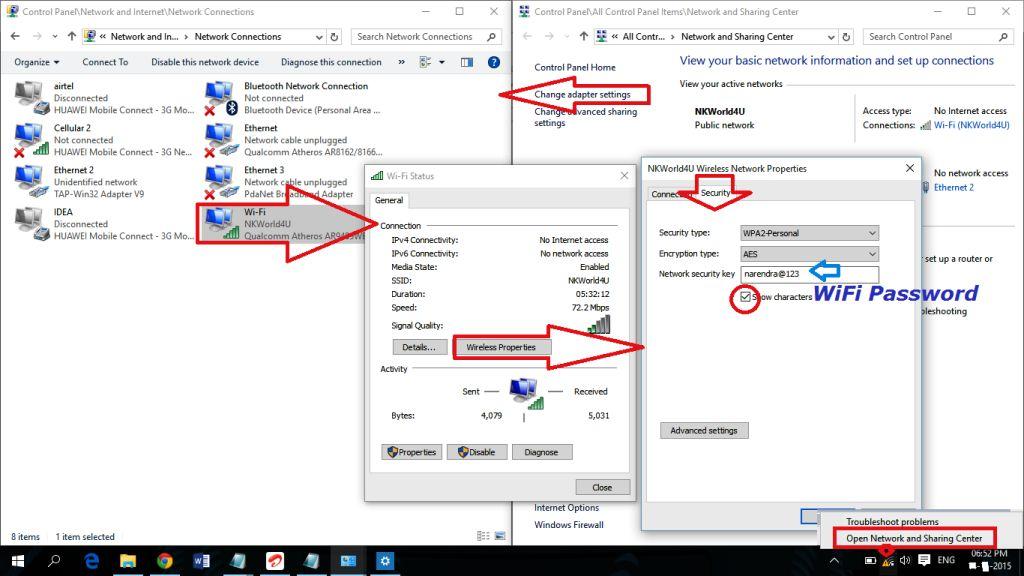This screenshot has width=1024, height=576.
Task: Expand the view options dropdown arrow
Action: (442, 62)
